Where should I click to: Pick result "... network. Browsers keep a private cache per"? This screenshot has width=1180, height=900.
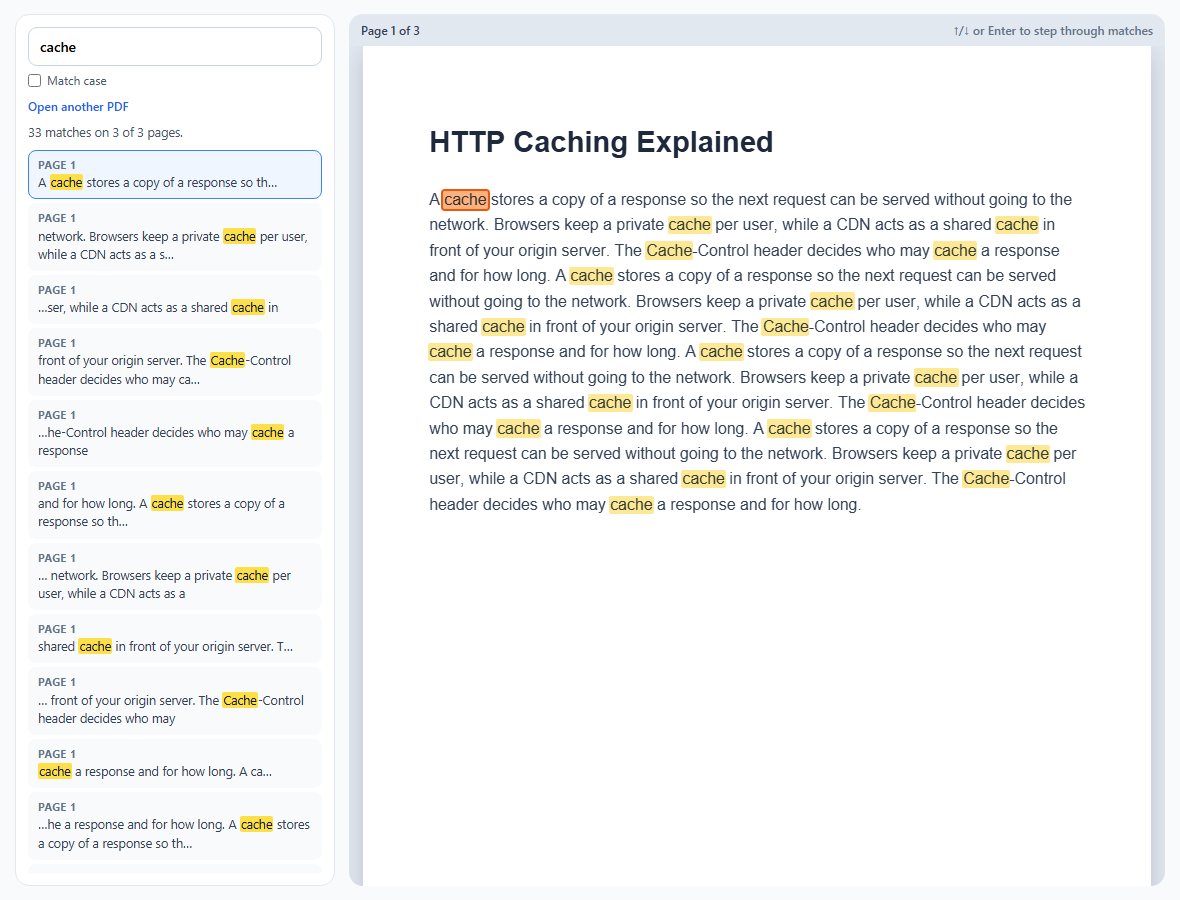175,576
